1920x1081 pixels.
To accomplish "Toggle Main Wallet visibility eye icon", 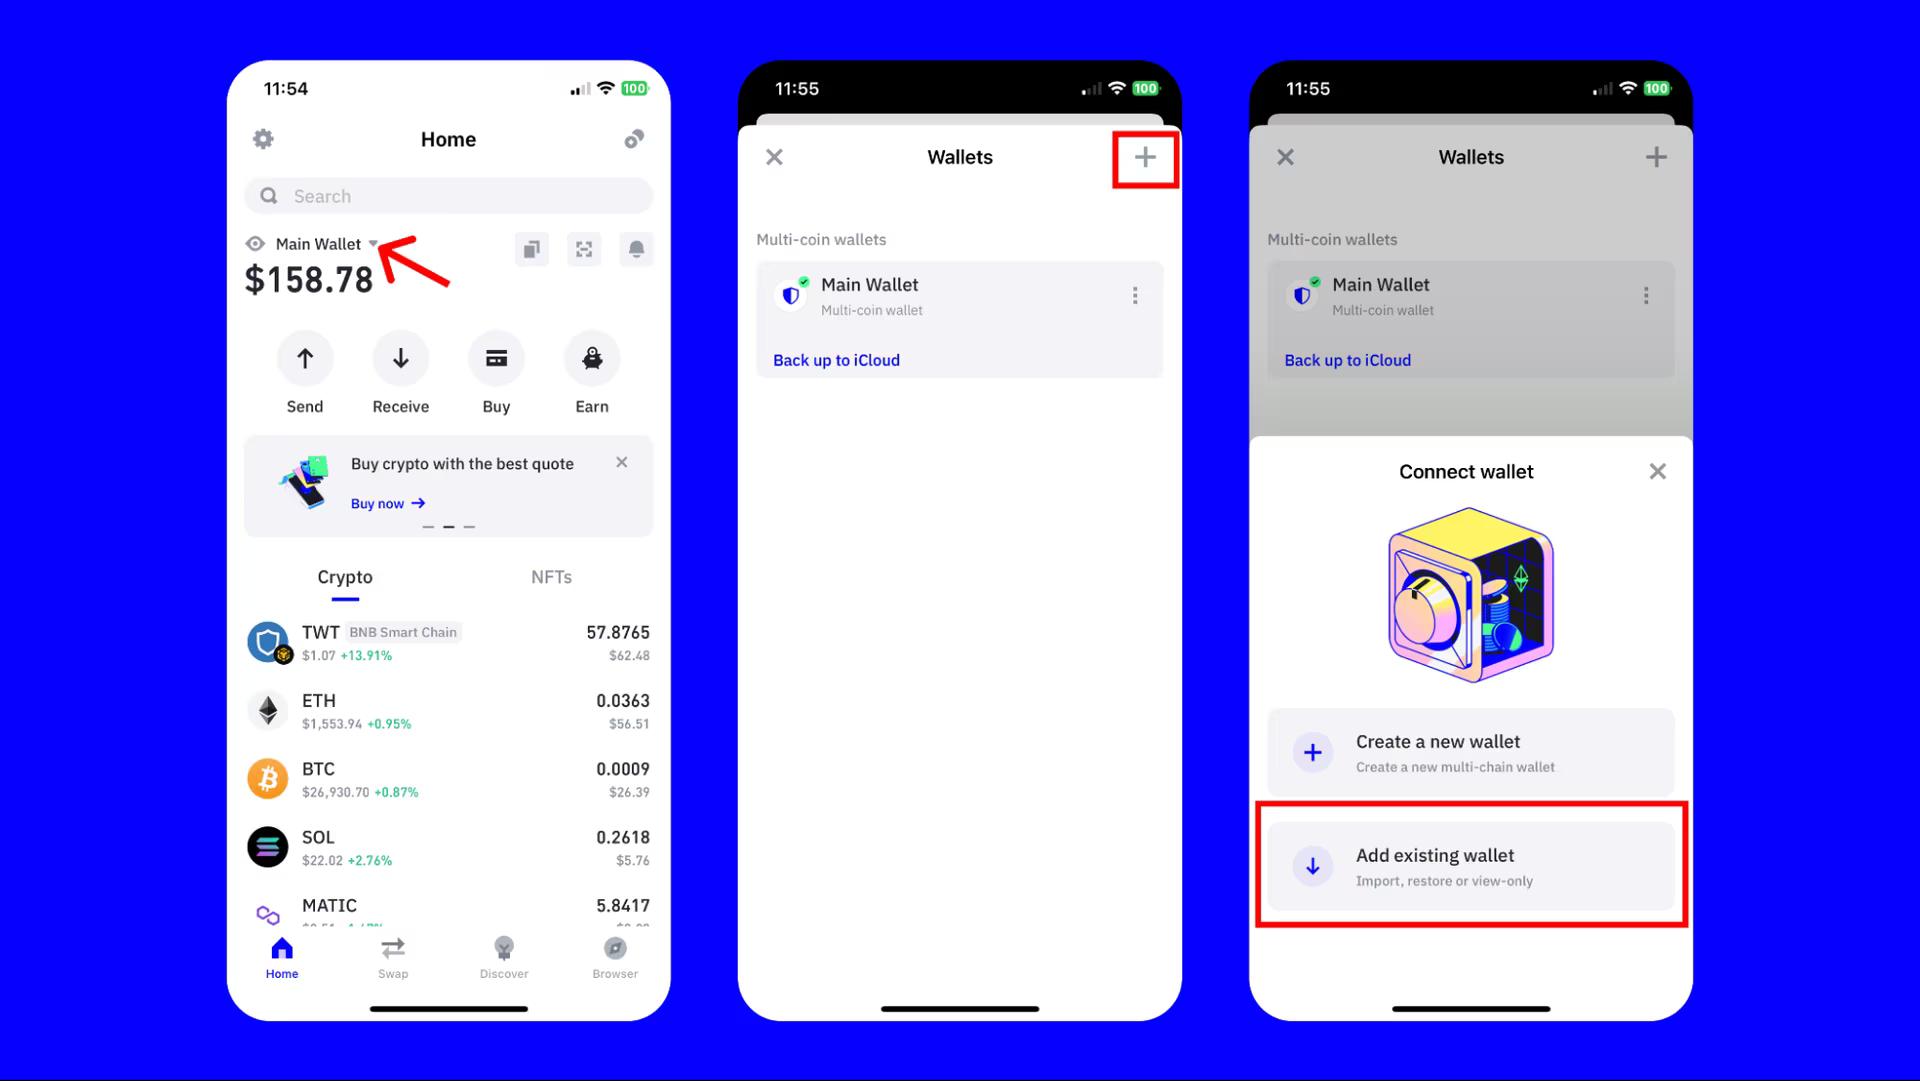I will 256,244.
